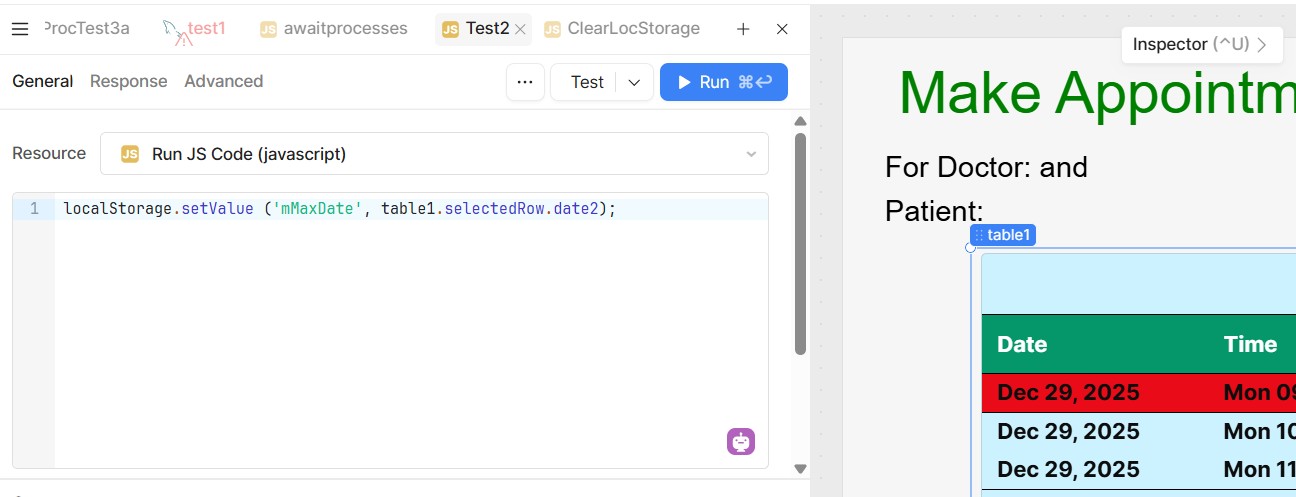This screenshot has height=497, width=1296.
Task: Expand the Inspector panel chevron
Action: pyautogui.click(x=1262, y=44)
